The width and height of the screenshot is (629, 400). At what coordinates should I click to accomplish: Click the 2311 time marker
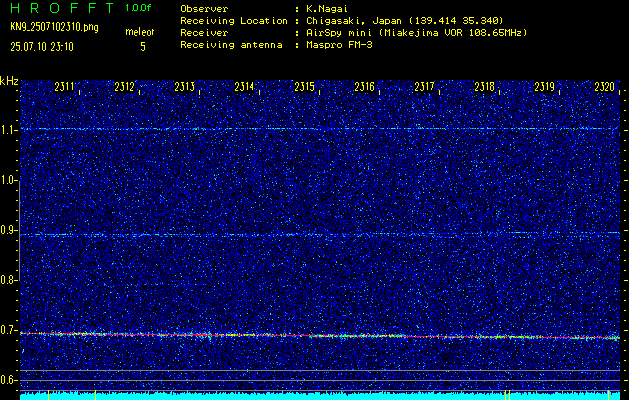coord(64,87)
